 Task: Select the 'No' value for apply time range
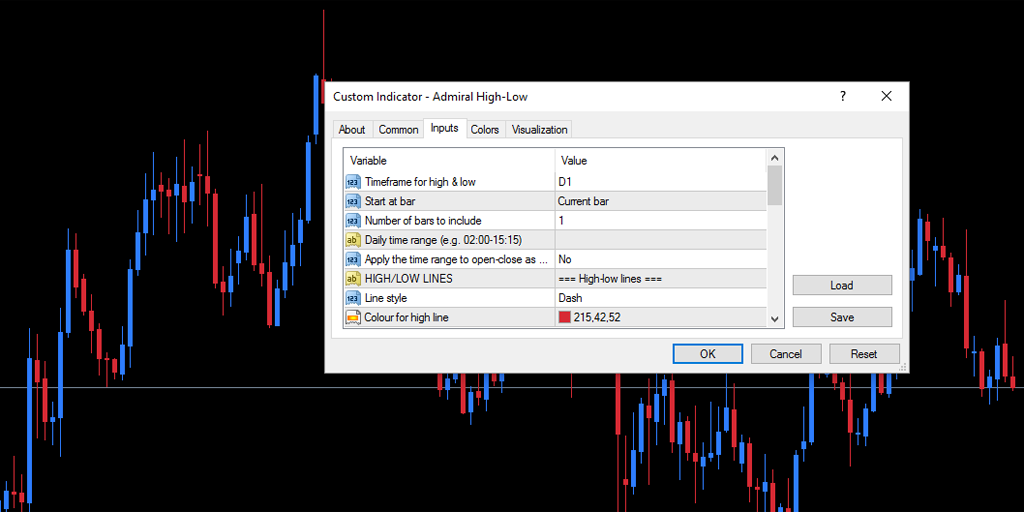(x=661, y=259)
